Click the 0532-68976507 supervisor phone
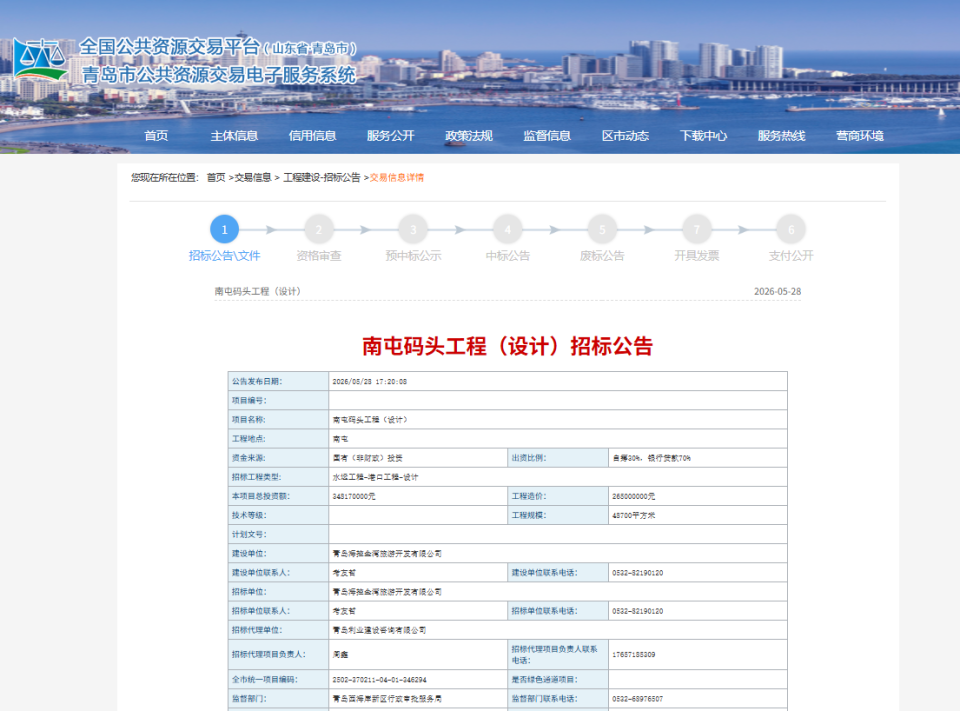 tap(637, 699)
